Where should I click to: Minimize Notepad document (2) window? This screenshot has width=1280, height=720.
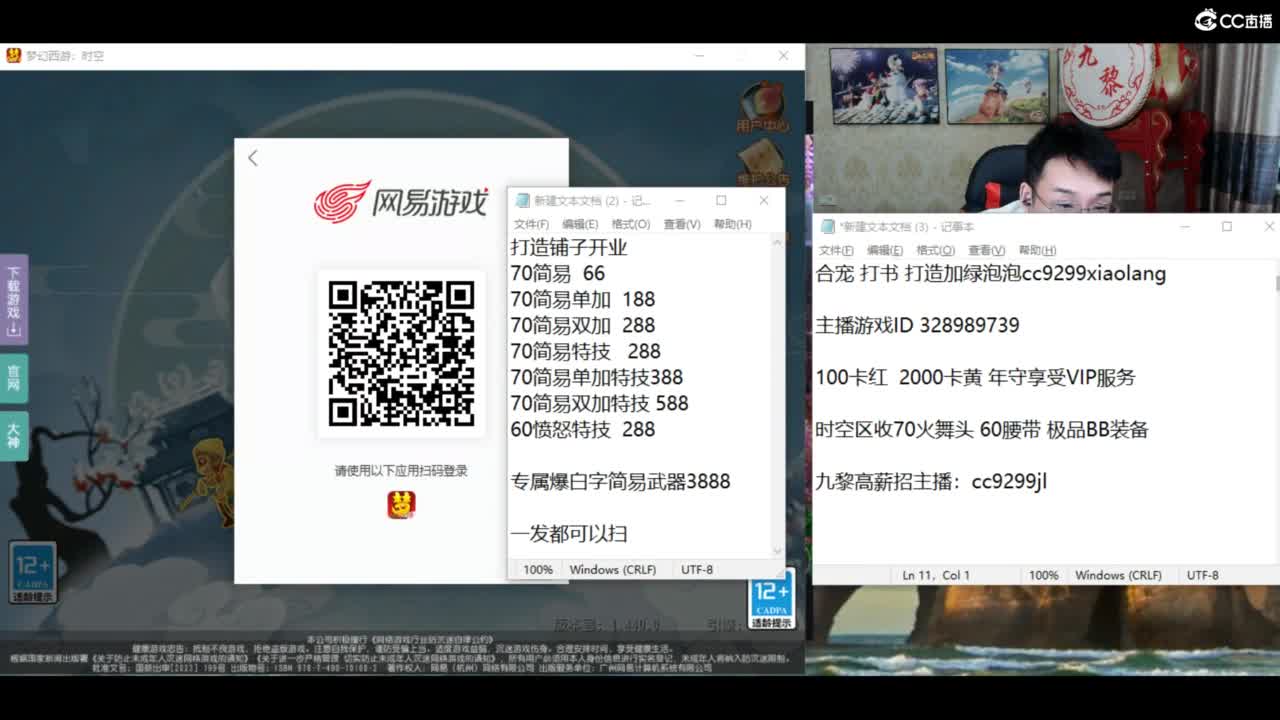(x=679, y=200)
